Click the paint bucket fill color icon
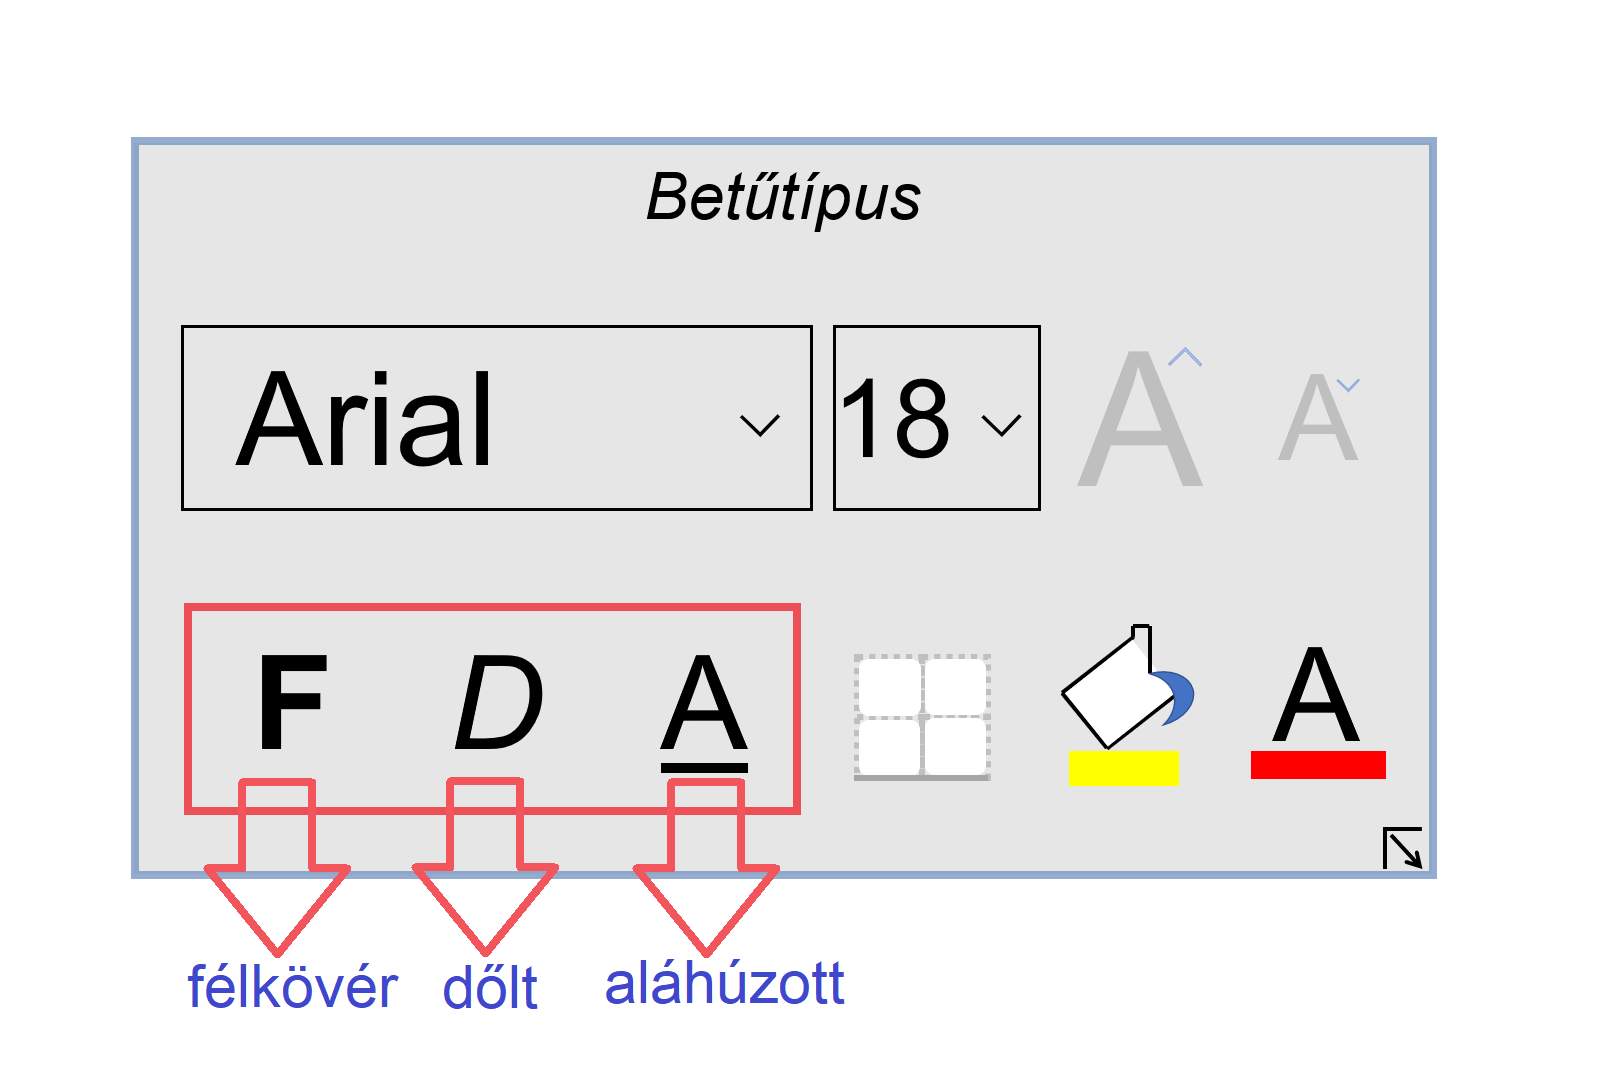This screenshot has width=1620, height=1084. [1126, 688]
